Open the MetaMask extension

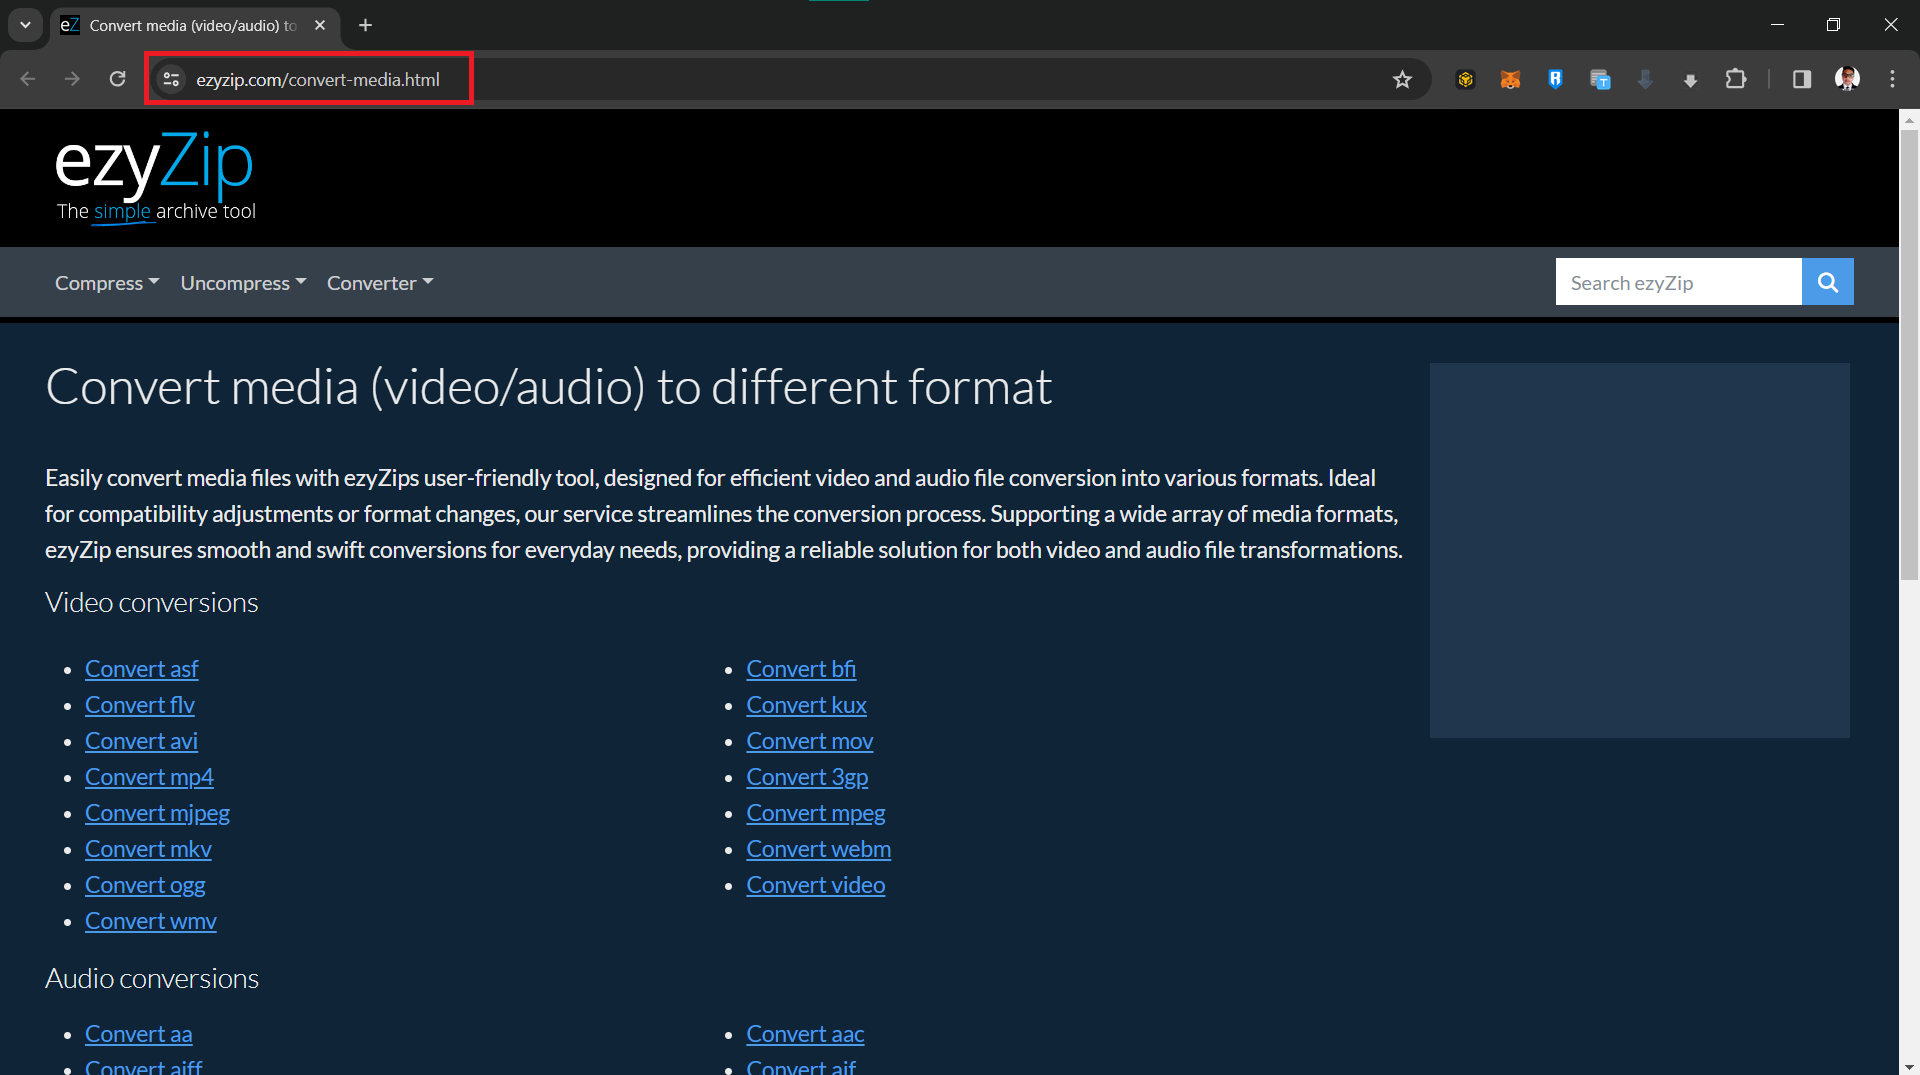1511,79
